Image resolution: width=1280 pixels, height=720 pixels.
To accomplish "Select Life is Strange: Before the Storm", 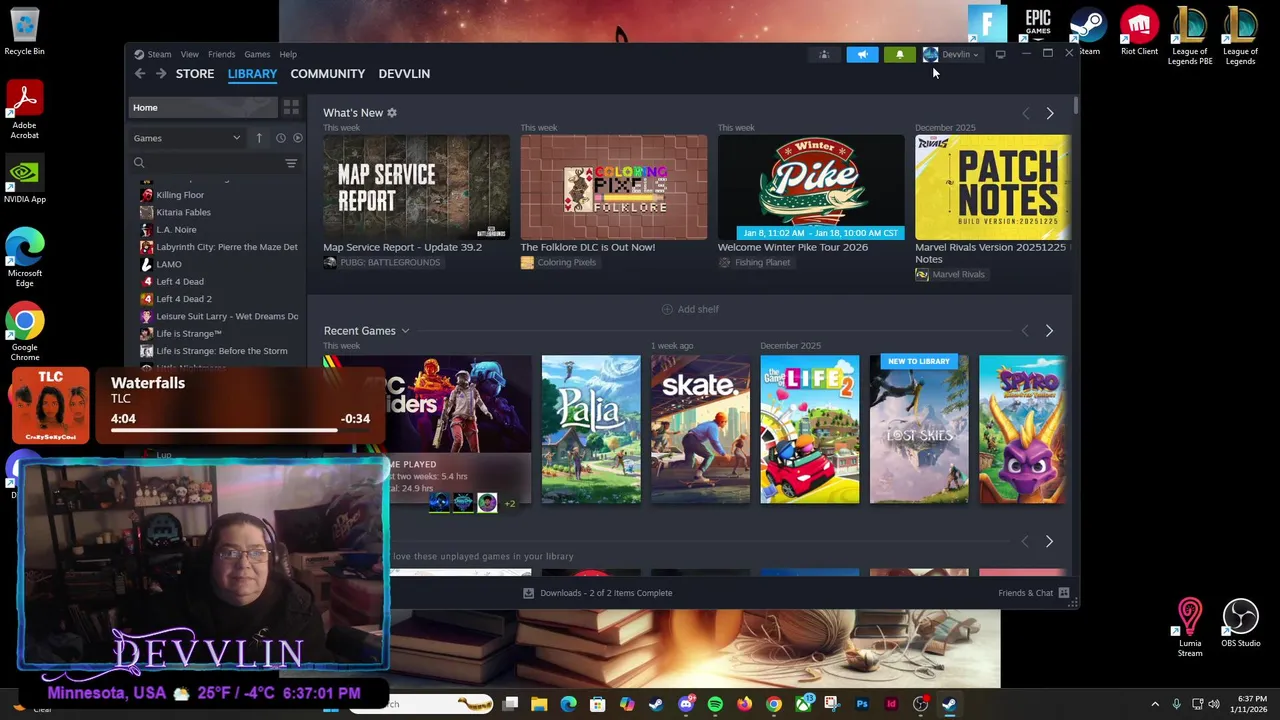I will coord(222,351).
